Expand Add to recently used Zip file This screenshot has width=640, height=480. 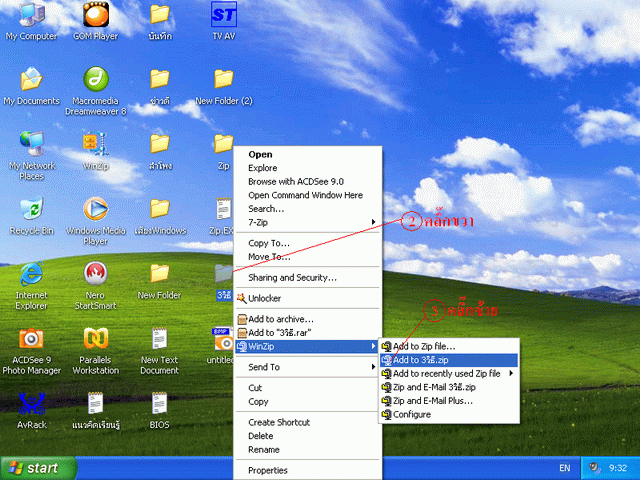tap(449, 373)
